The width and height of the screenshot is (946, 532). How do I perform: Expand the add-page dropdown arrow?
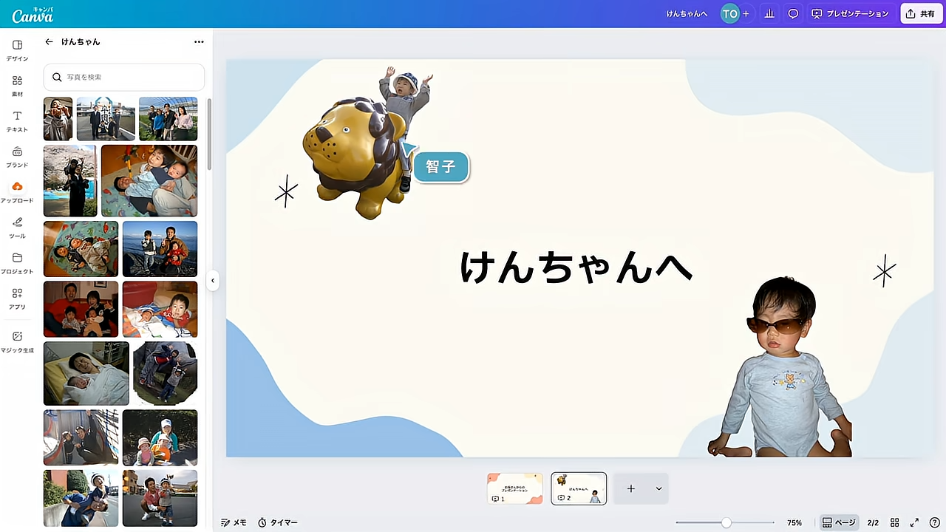658,489
